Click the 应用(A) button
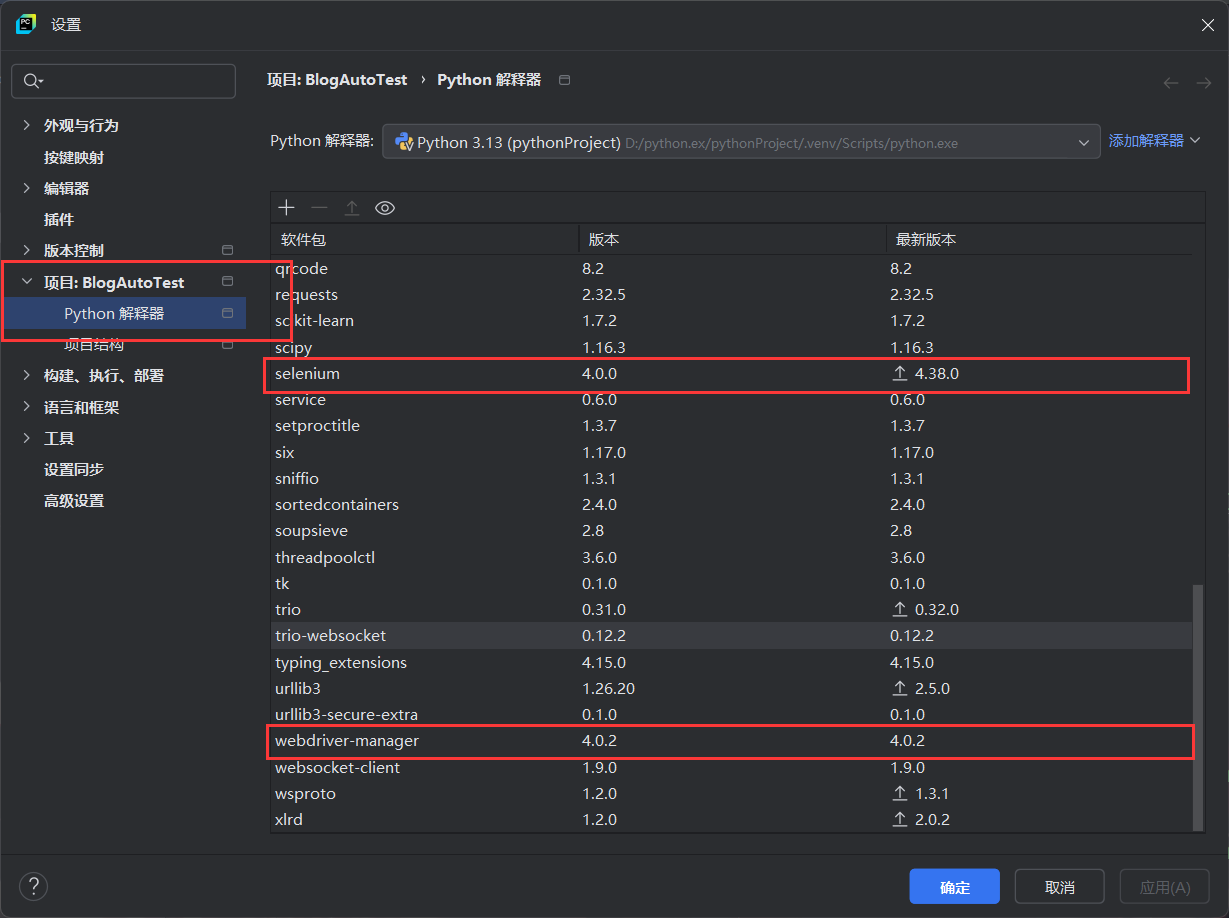The image size is (1229, 918). pos(1165,887)
